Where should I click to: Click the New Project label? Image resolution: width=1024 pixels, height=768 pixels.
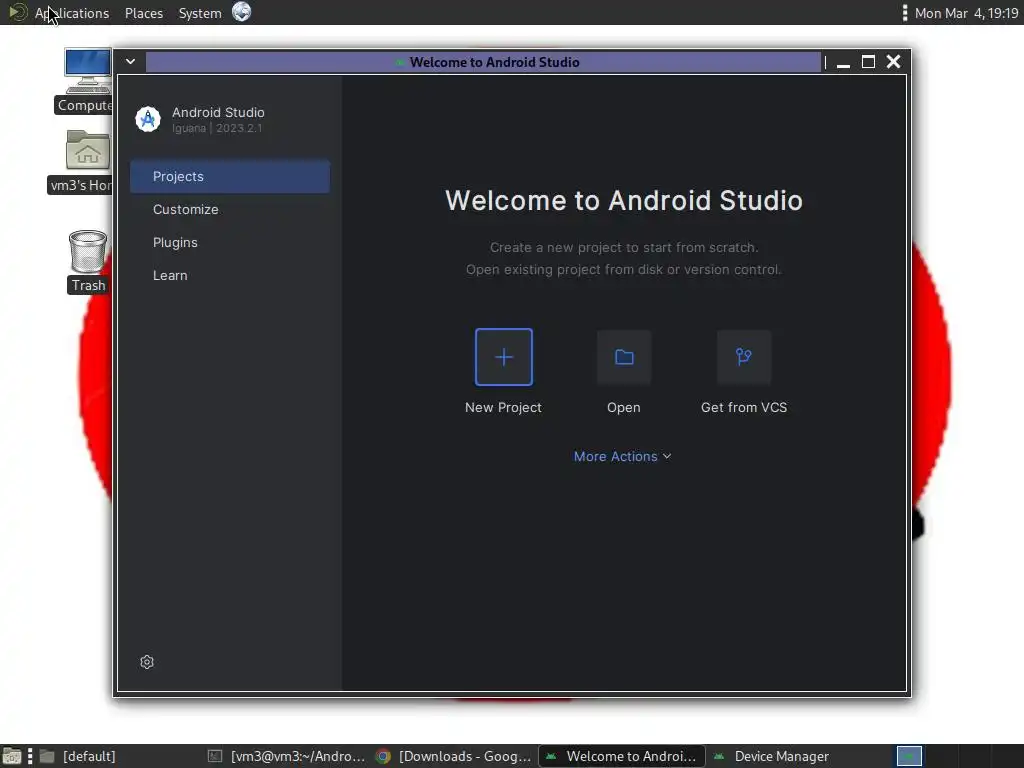pos(504,408)
